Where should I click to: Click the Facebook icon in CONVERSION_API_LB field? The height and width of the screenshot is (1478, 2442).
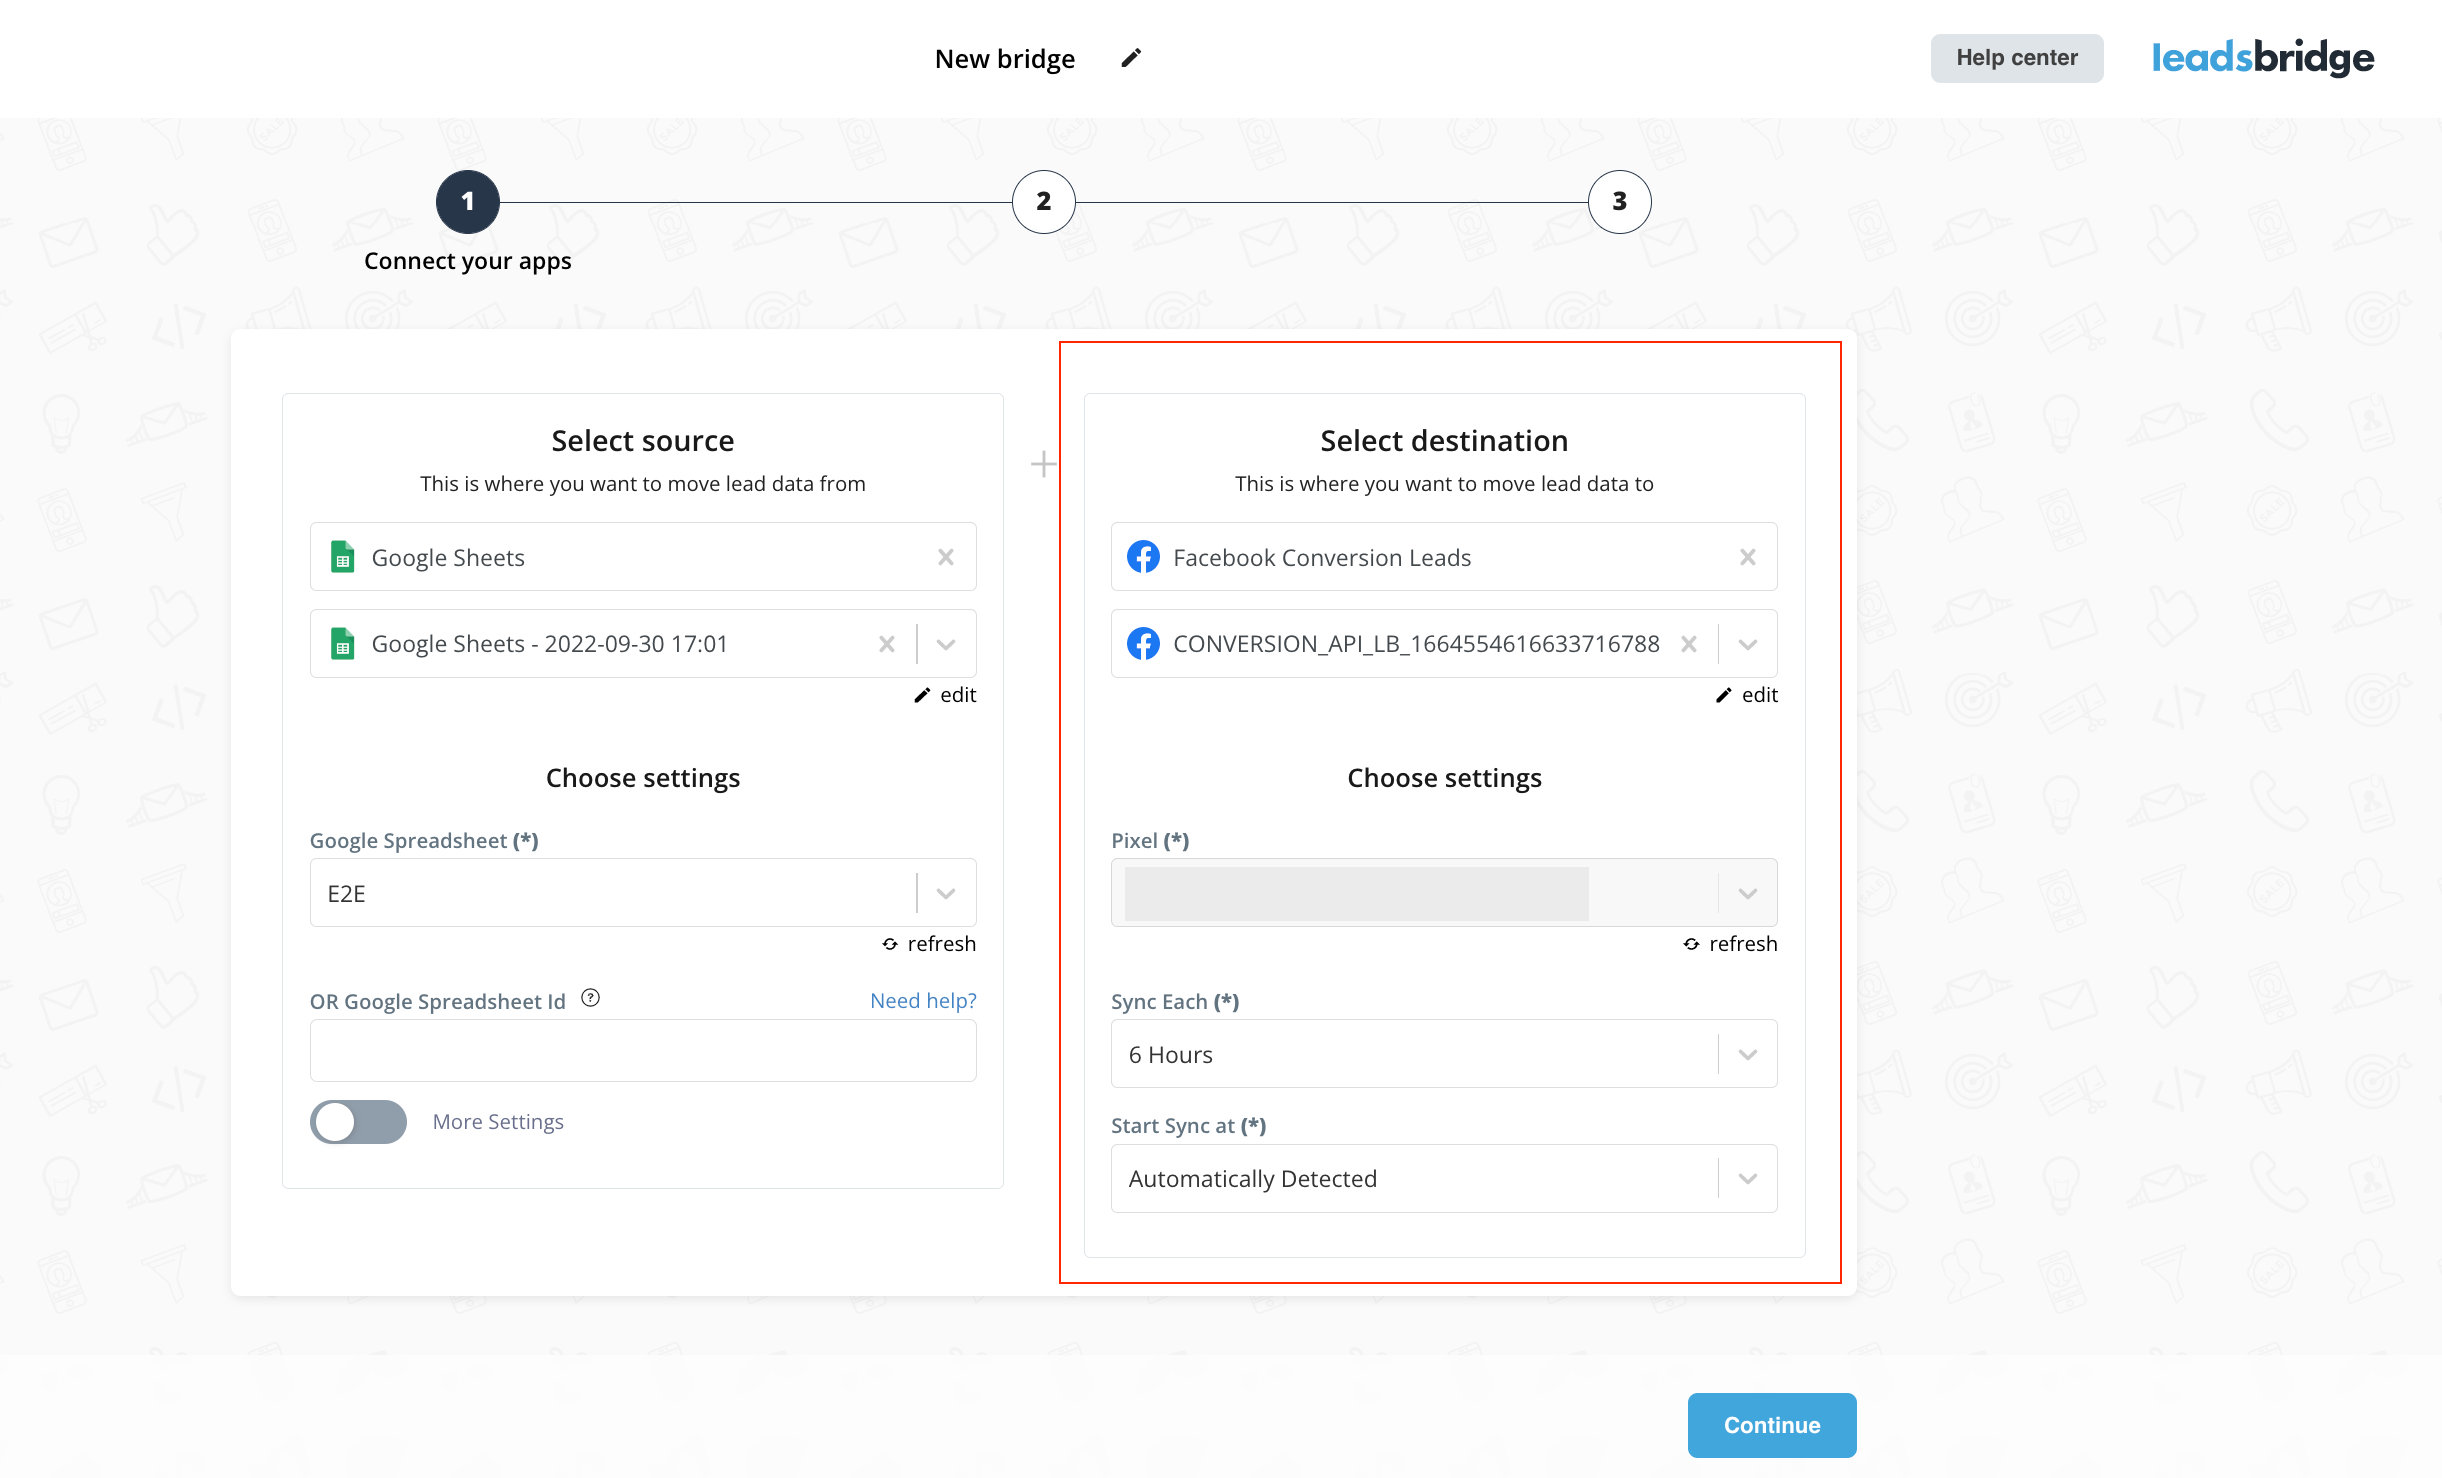coord(1144,644)
